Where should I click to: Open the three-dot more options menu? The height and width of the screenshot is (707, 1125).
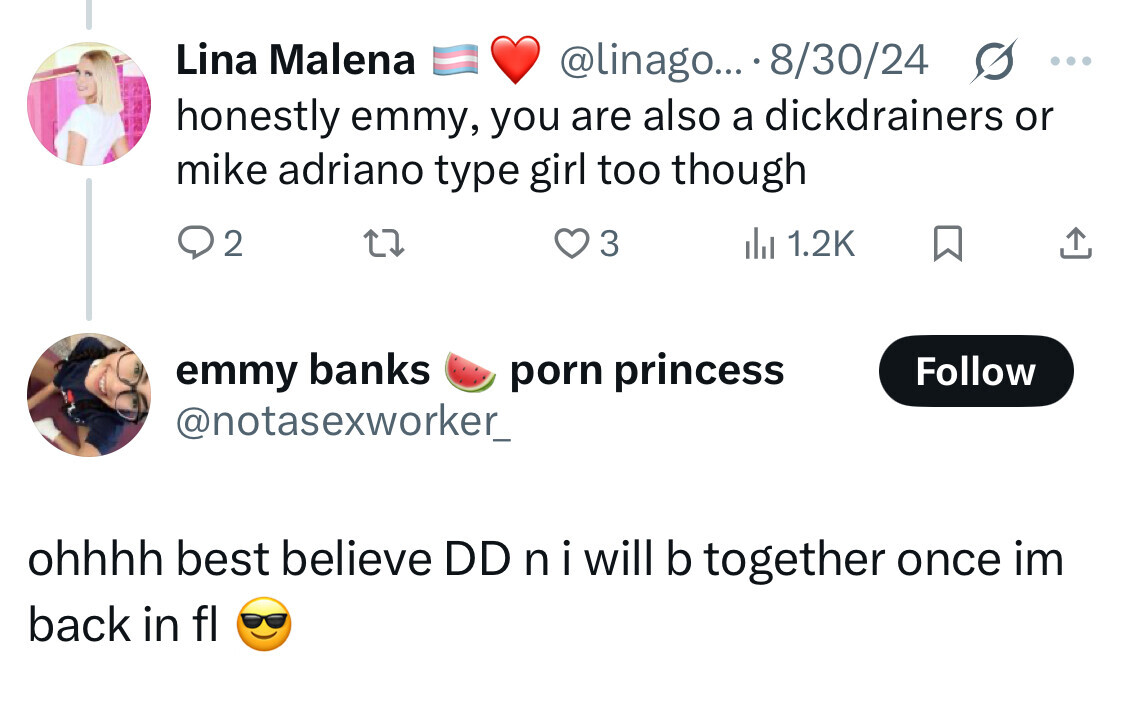1072,61
